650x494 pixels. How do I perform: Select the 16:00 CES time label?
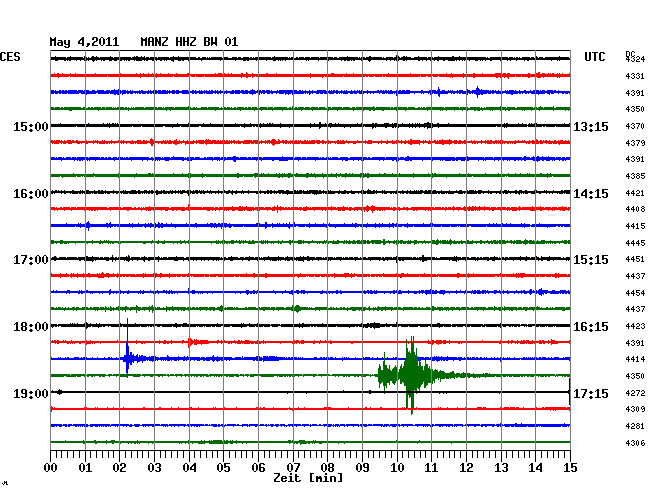click(x=30, y=194)
